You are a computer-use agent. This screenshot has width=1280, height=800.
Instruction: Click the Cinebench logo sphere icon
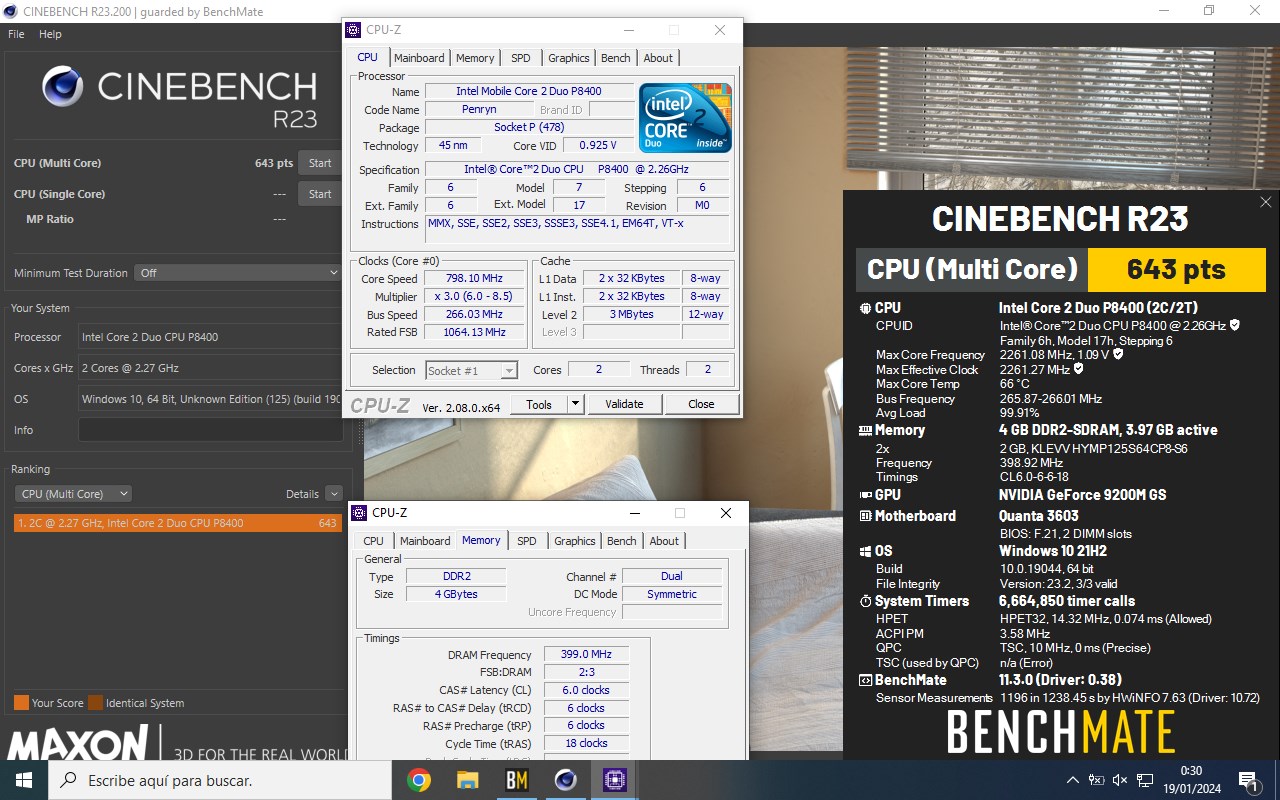[63, 86]
